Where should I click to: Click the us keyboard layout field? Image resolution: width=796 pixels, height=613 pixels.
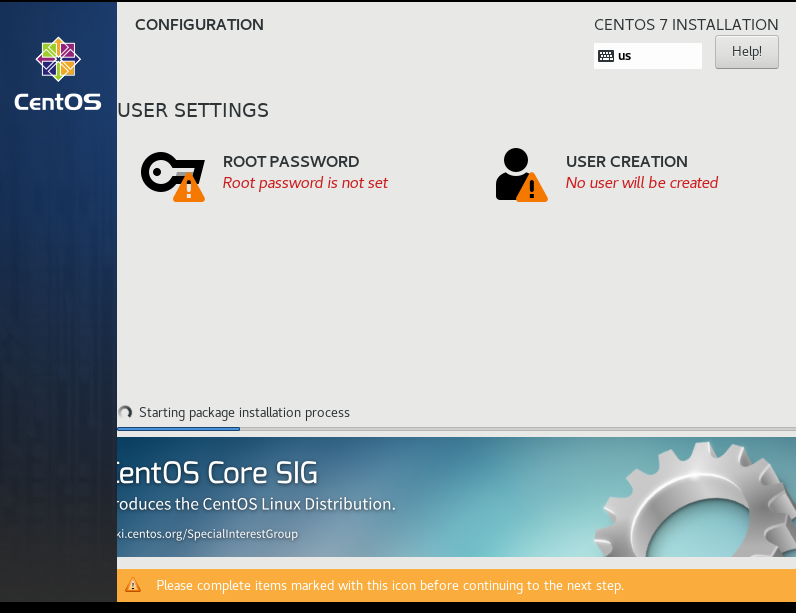pyautogui.click(x=648, y=56)
